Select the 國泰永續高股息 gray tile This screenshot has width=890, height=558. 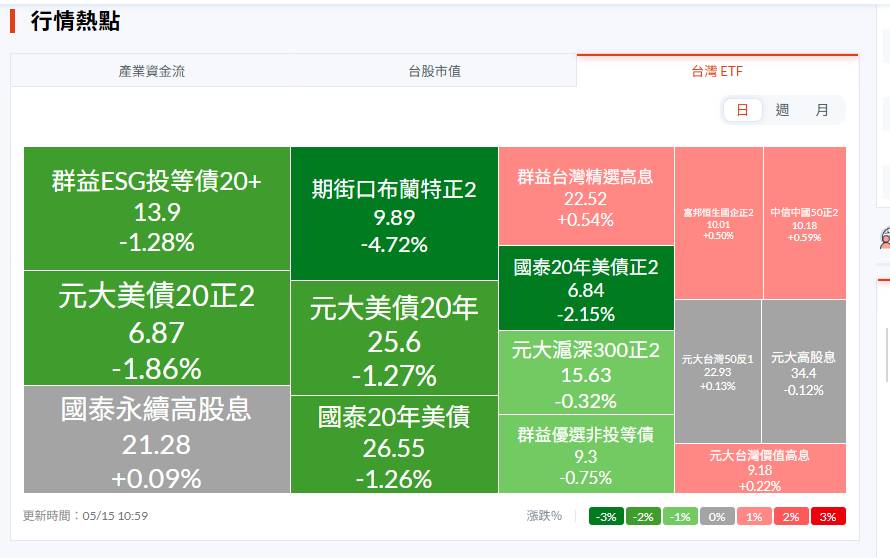[x=157, y=439]
